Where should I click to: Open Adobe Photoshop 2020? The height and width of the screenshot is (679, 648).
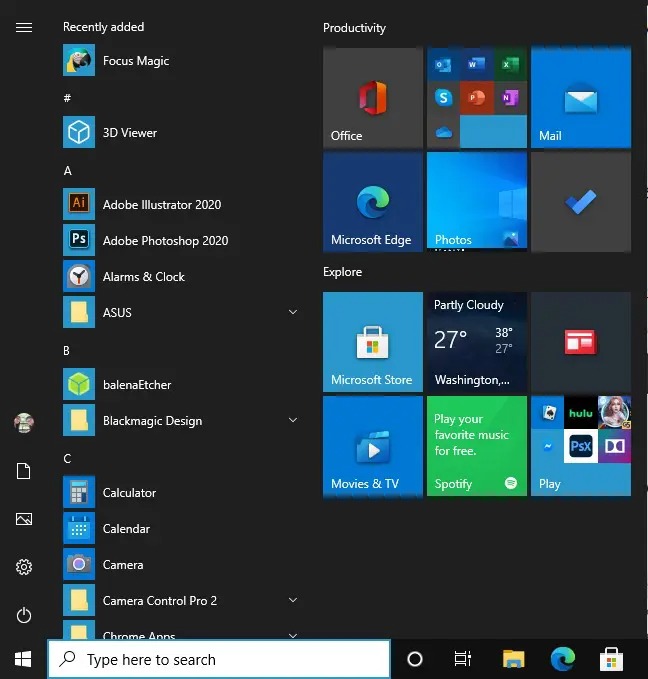click(x=164, y=241)
